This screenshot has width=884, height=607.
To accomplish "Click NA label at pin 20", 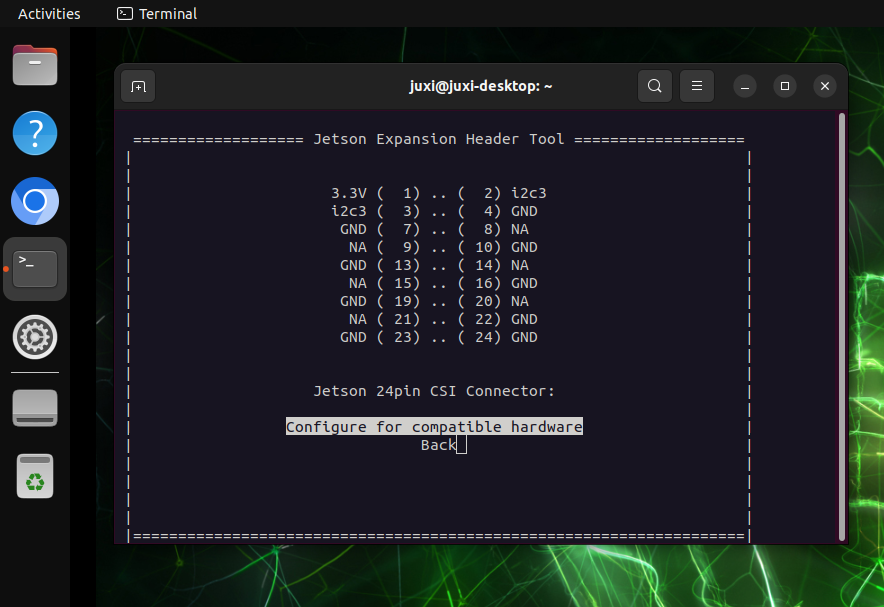I will point(520,302).
